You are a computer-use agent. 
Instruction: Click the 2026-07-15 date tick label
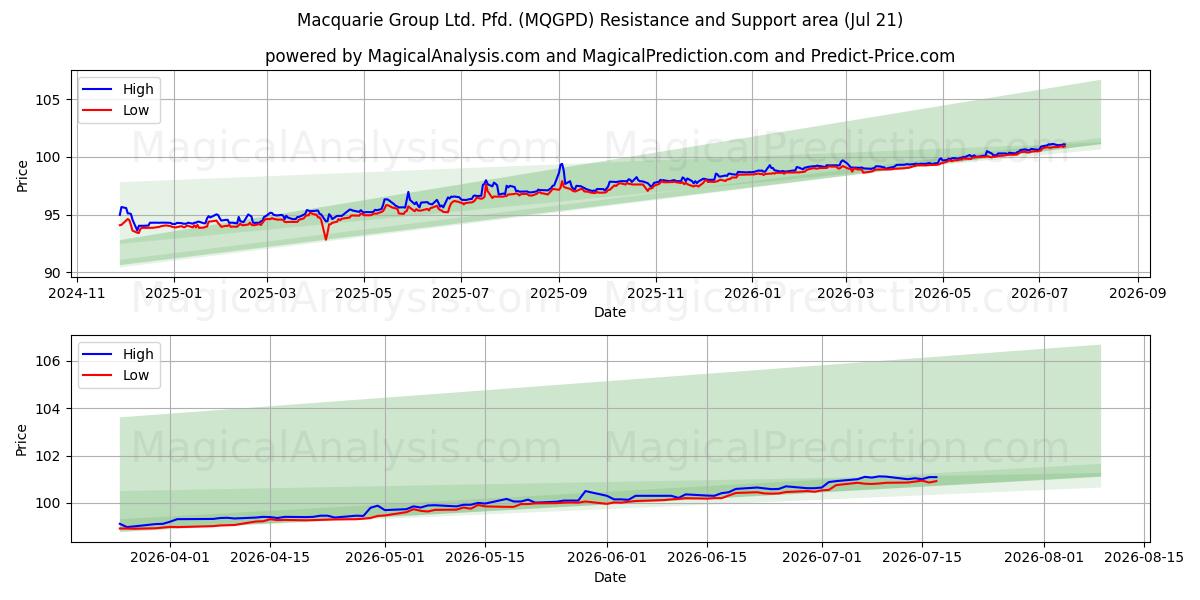tap(922, 558)
